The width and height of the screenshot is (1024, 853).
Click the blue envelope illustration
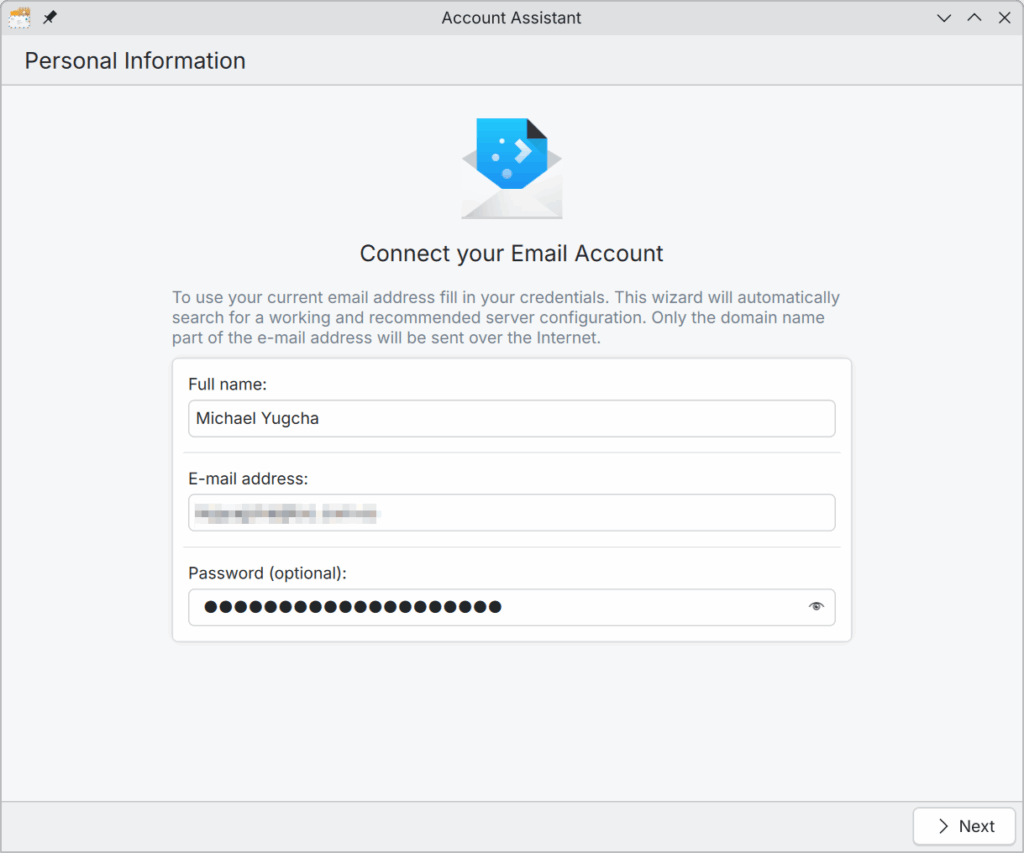coord(511,168)
